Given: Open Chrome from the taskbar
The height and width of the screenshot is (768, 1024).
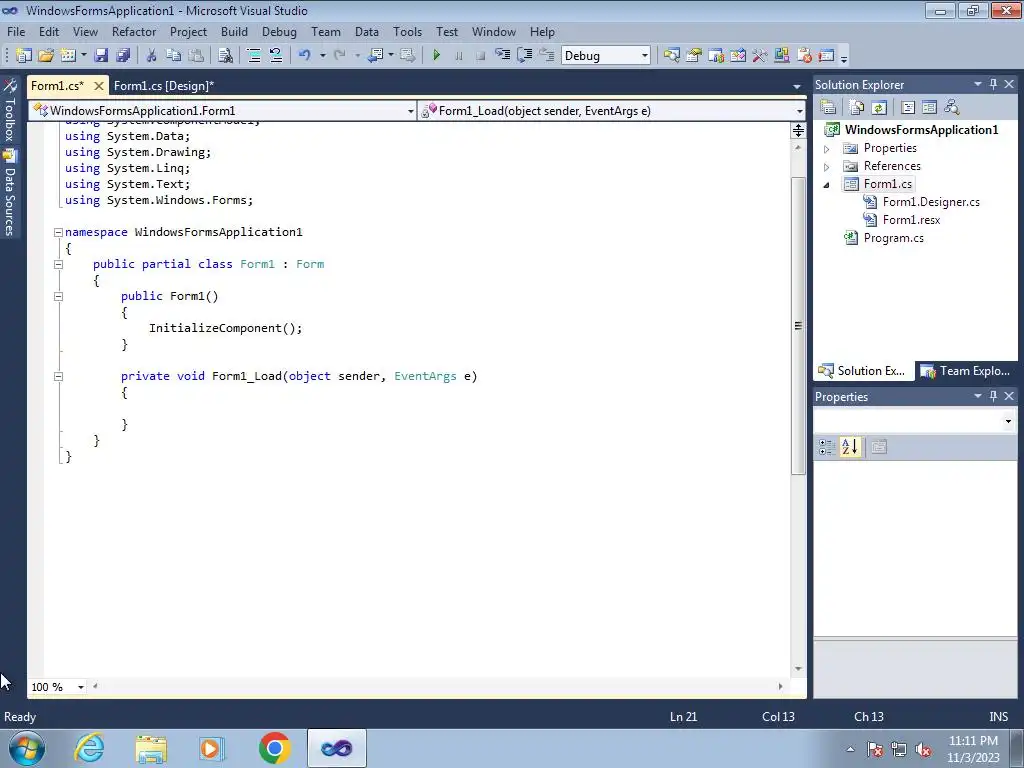Looking at the screenshot, I should (274, 748).
